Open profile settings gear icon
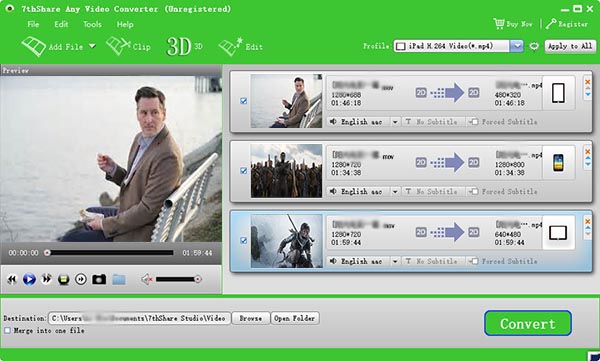This screenshot has height=361, width=600. [534, 46]
